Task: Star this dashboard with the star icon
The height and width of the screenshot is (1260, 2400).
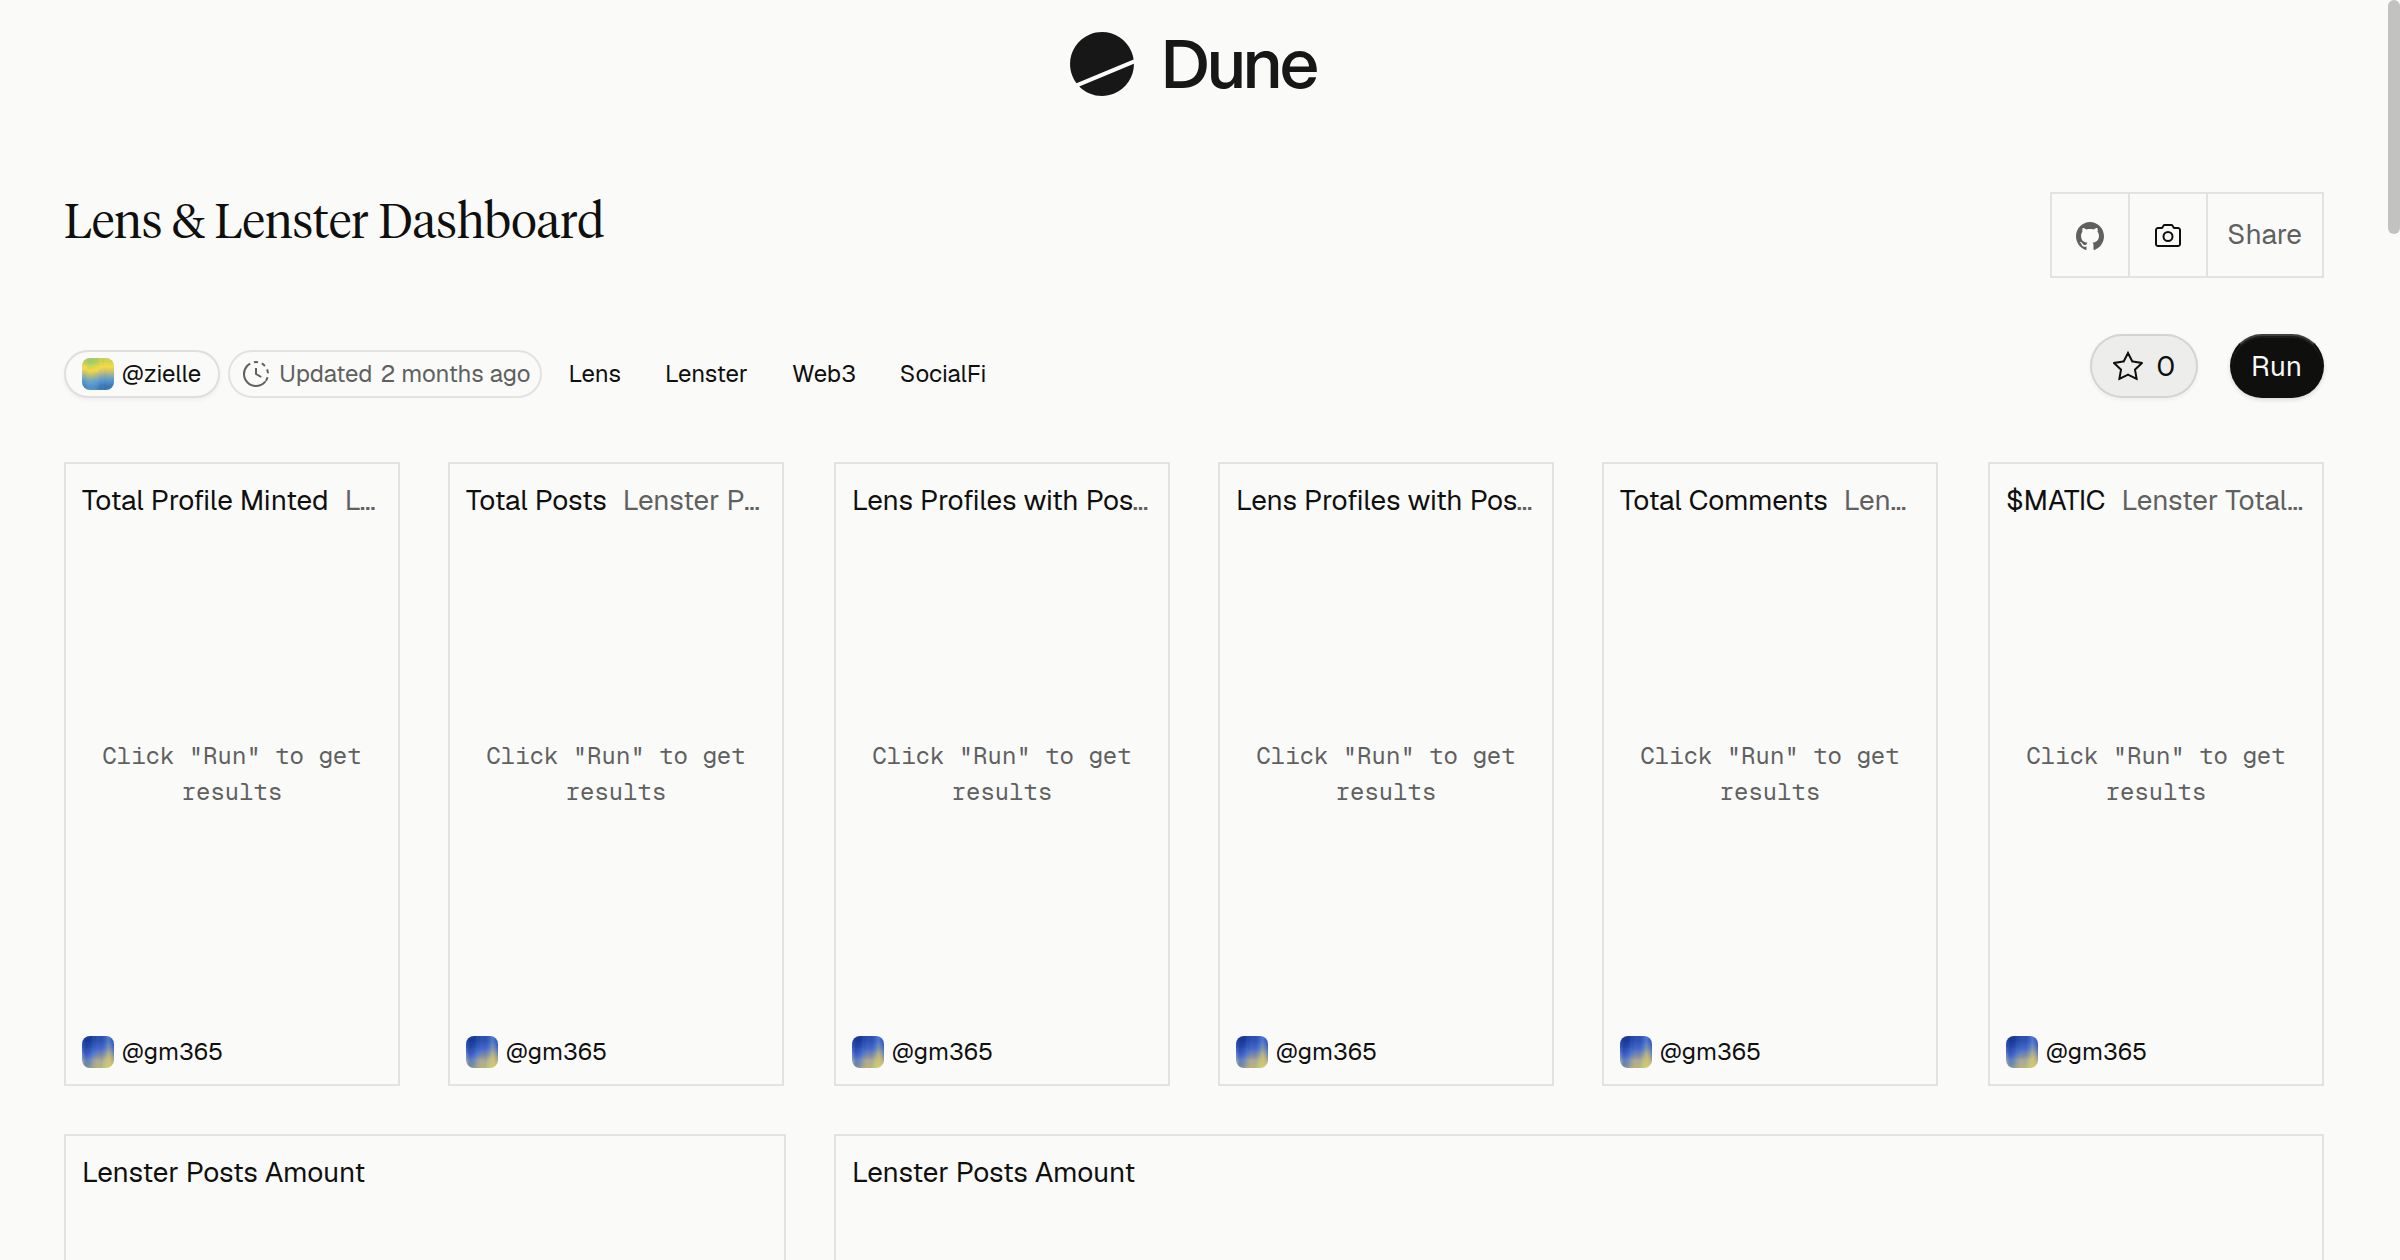Action: tap(2127, 367)
